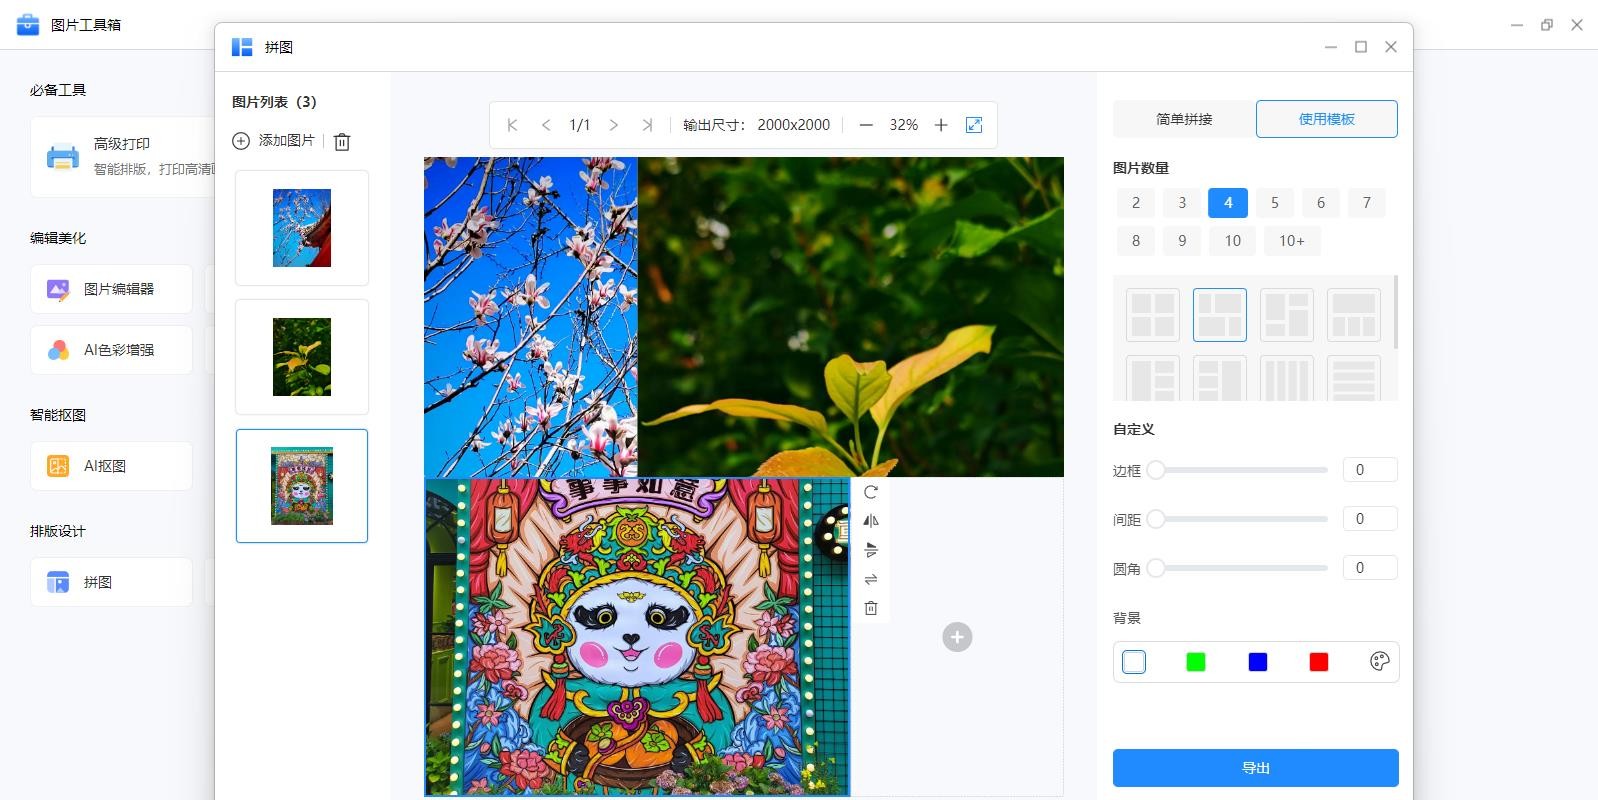1598x800 pixels.
Task: Select image count 5
Action: (x=1274, y=203)
